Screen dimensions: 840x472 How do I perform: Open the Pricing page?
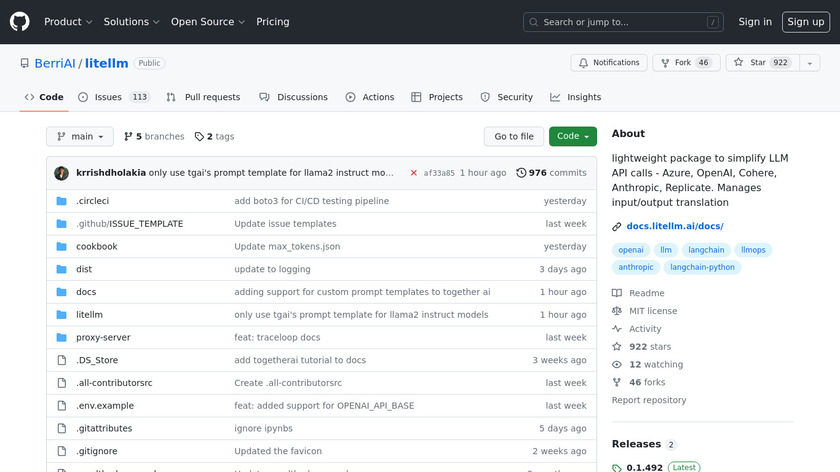(x=273, y=22)
